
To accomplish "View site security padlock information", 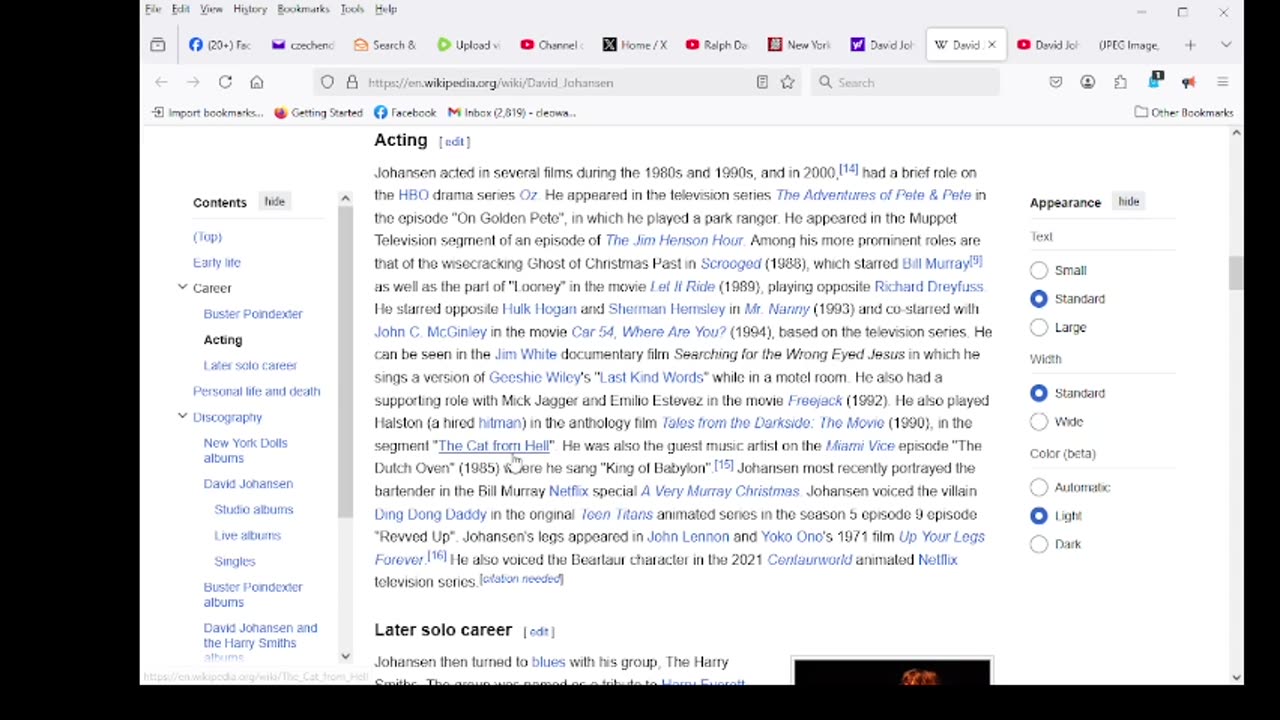I will (351, 82).
